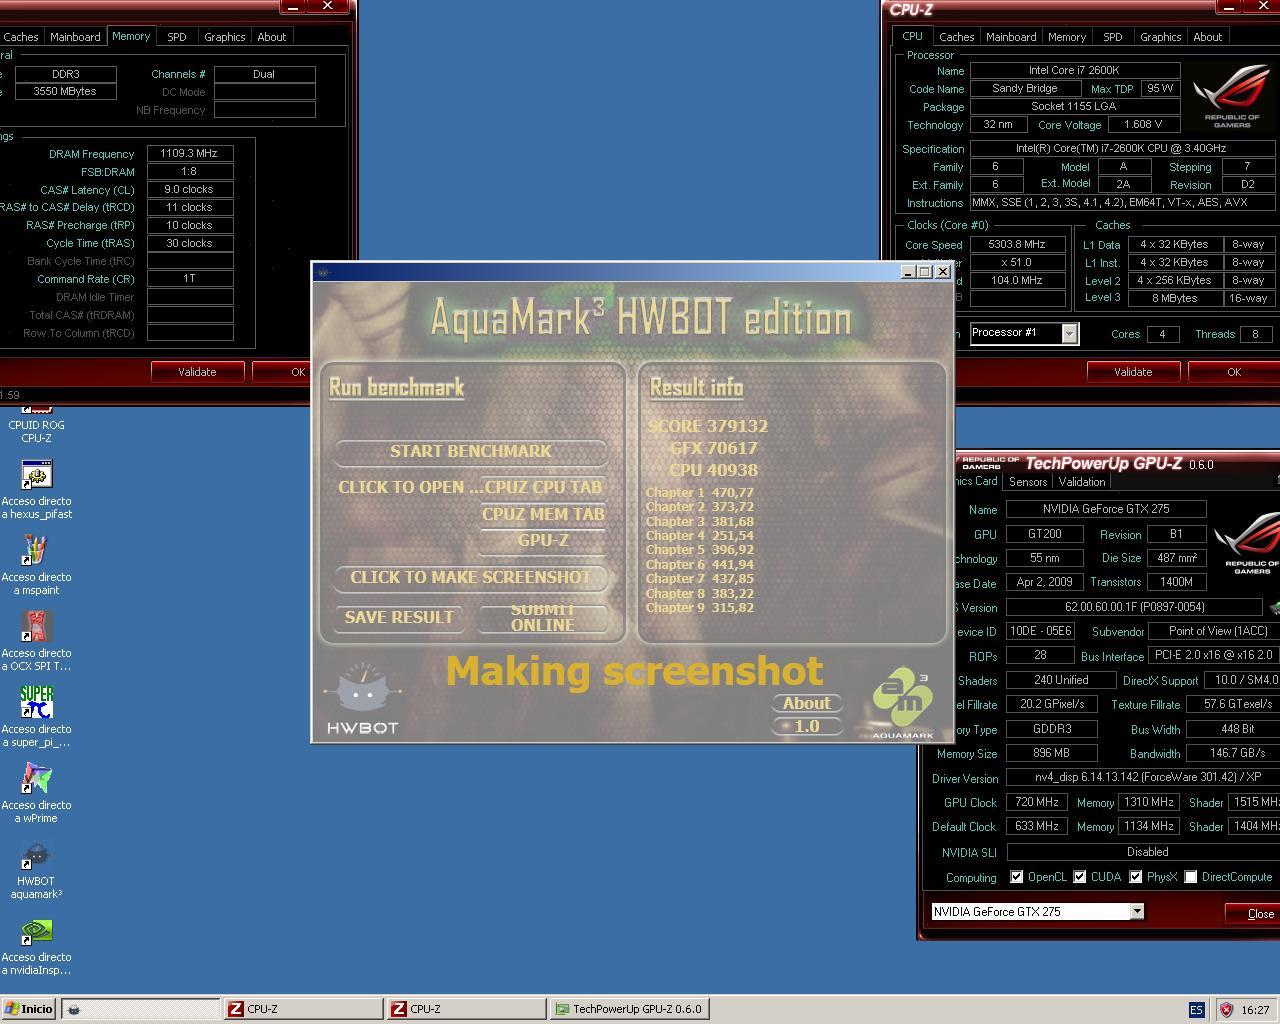This screenshot has width=1280, height=1024.
Task: Click the Core Speed 5303.8 MHz field
Action: pos(1016,245)
